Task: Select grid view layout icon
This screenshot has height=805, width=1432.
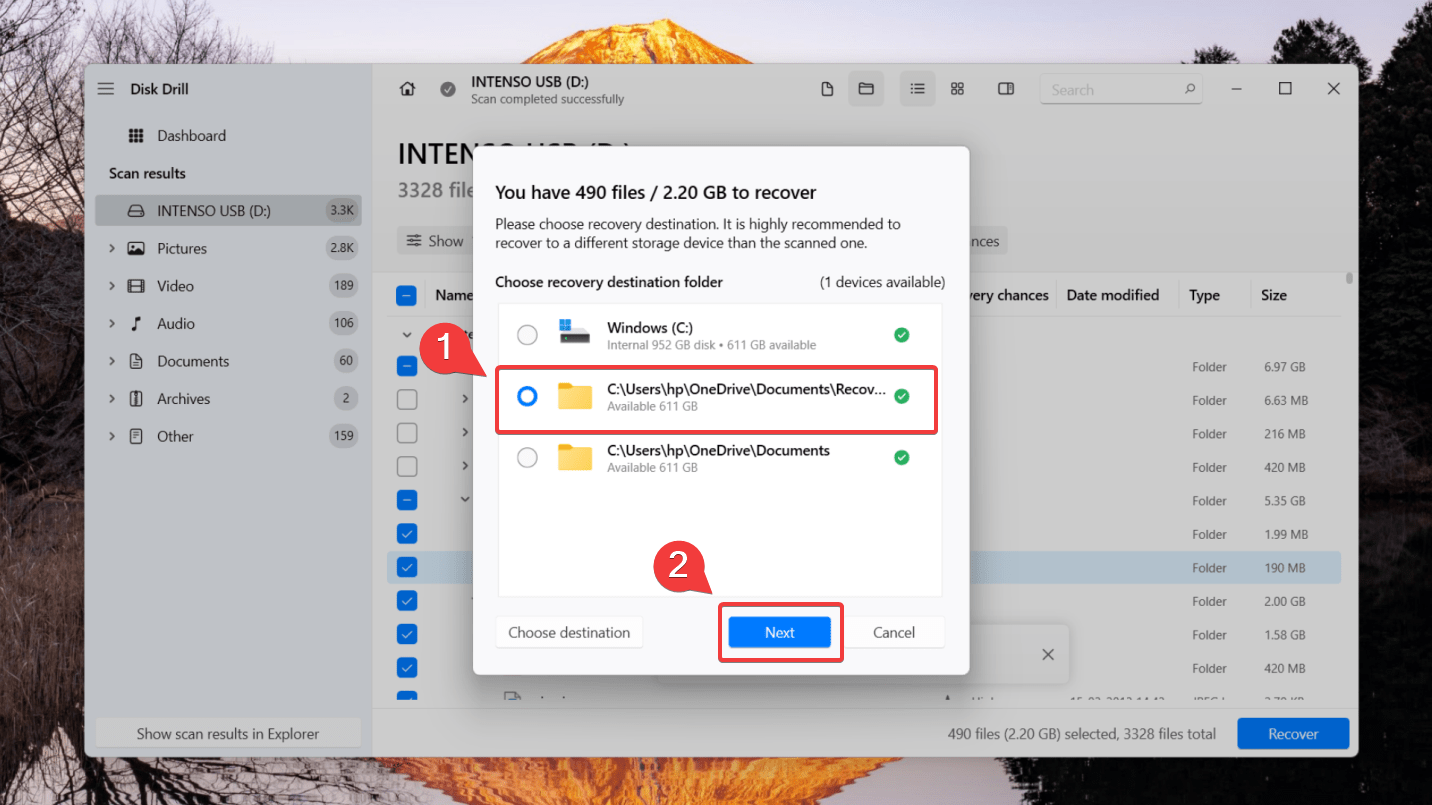Action: click(957, 89)
